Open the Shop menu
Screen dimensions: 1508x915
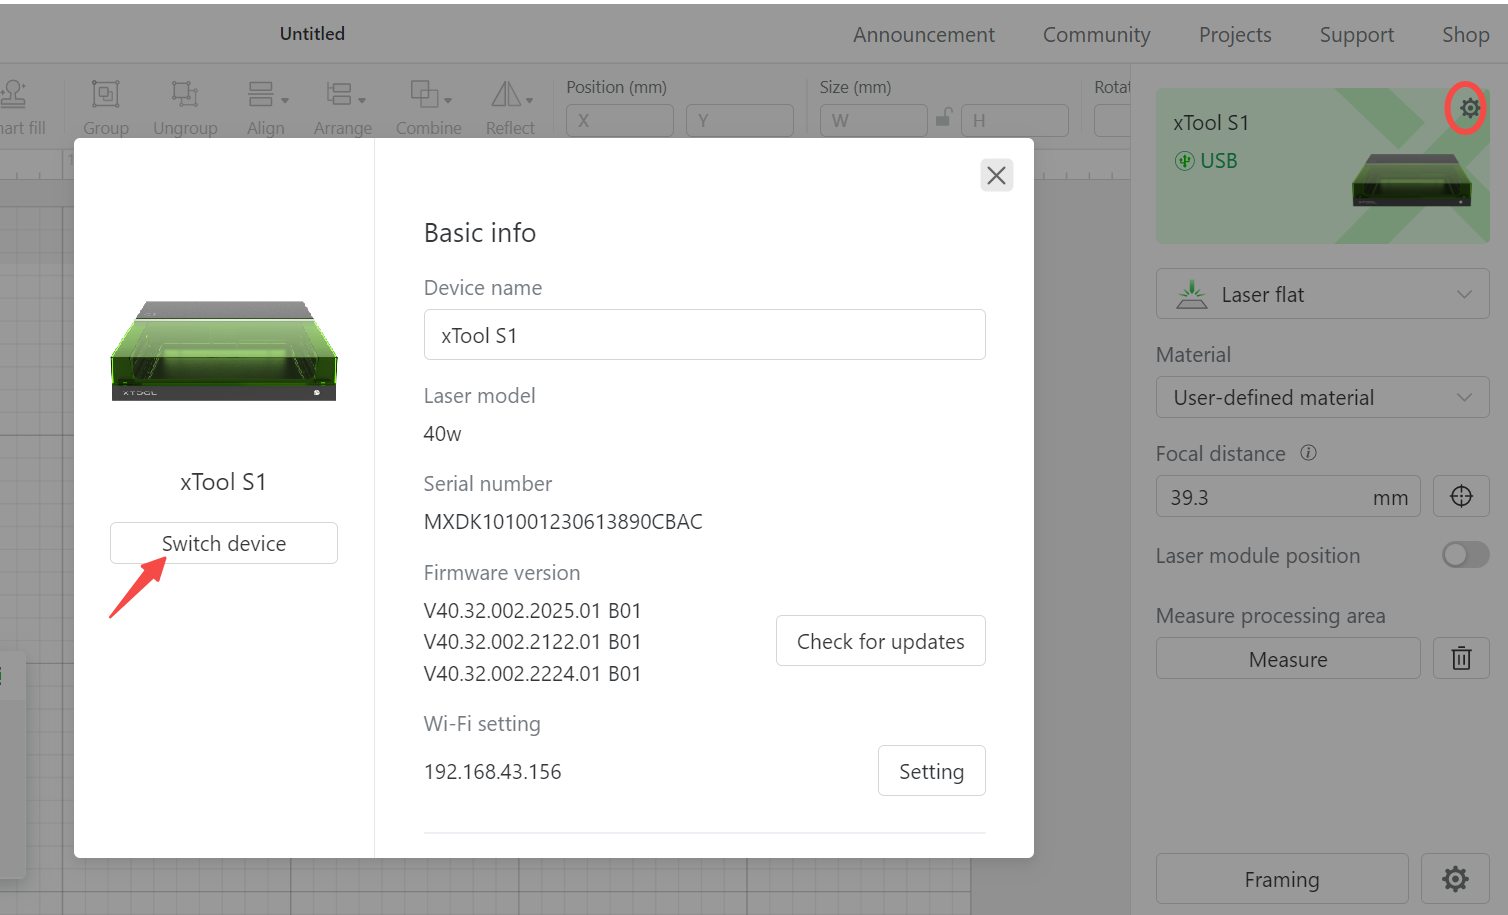coord(1465,35)
